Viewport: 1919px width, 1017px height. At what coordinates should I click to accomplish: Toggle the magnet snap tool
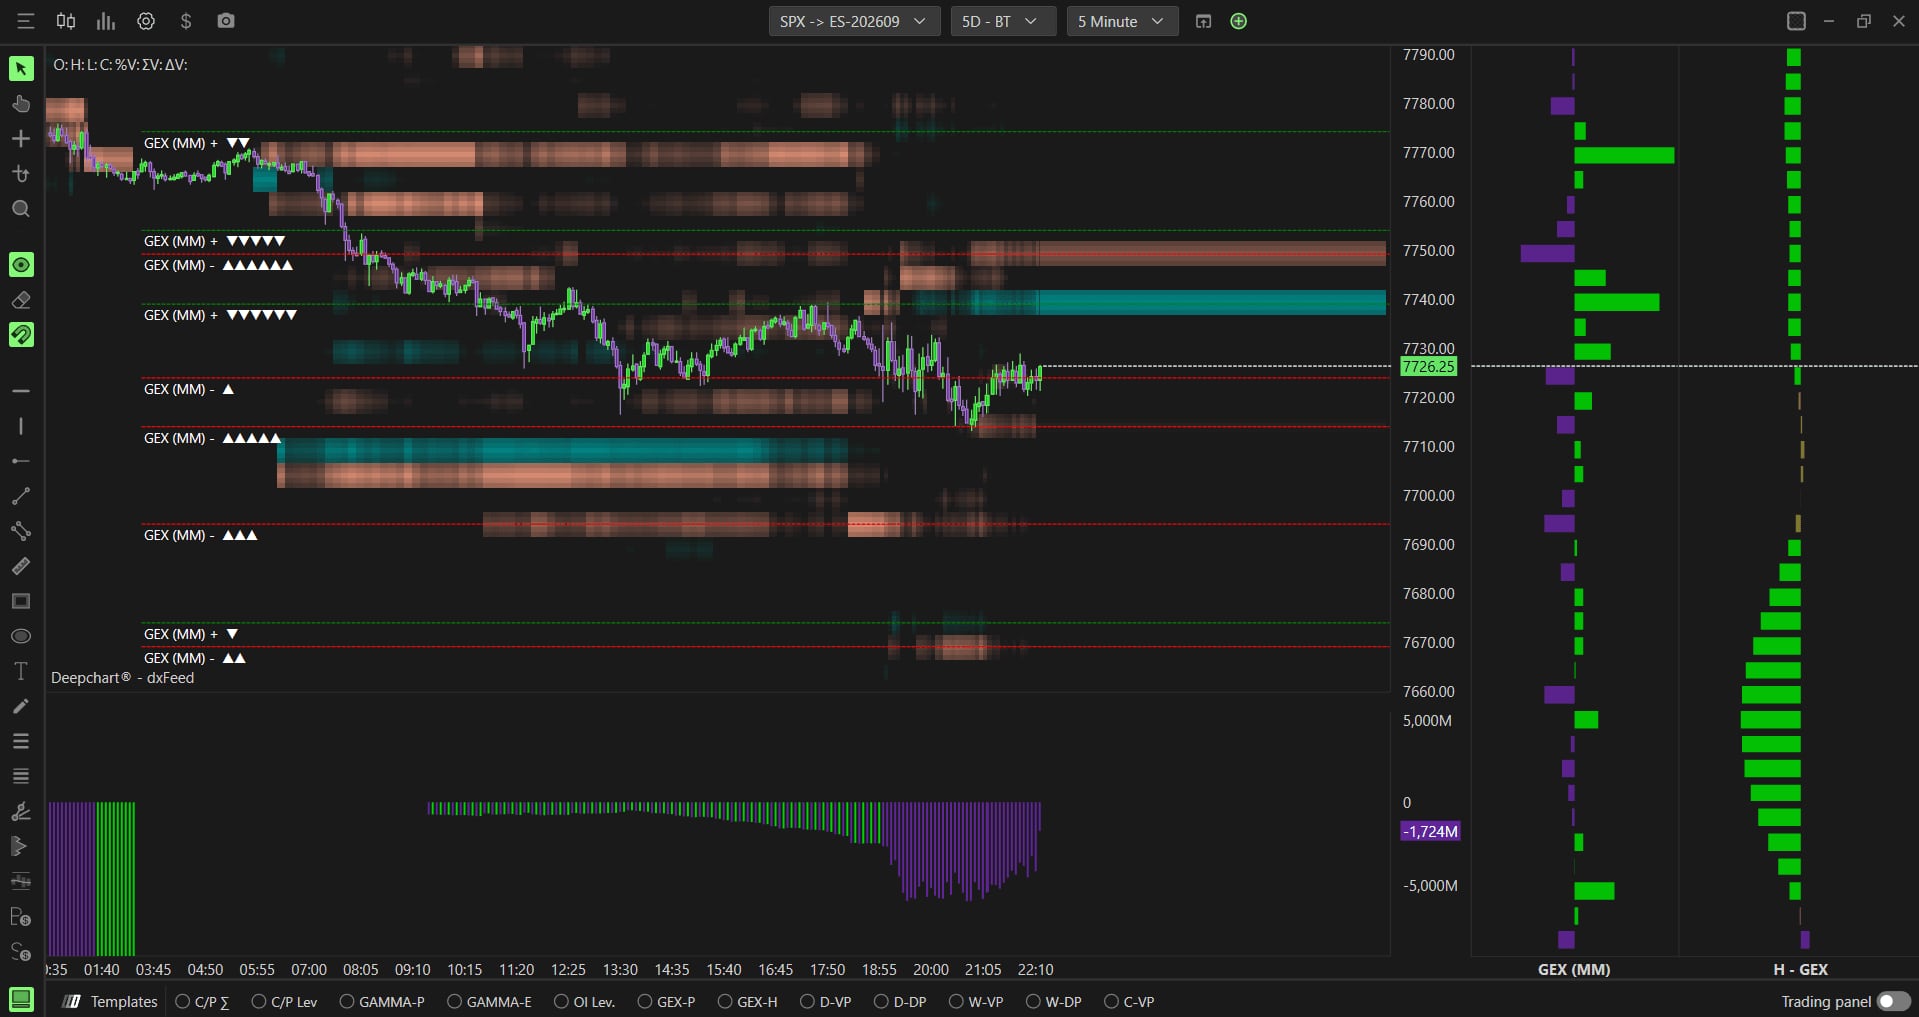click(21, 335)
